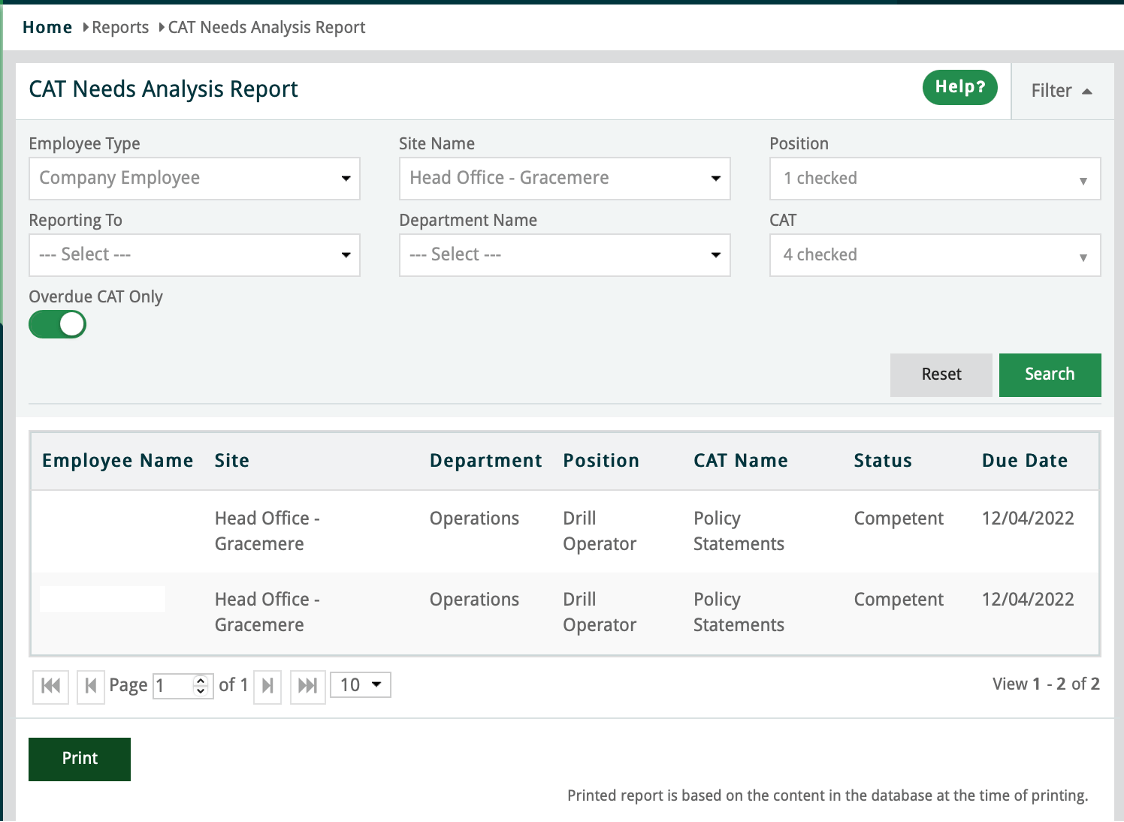Expand the Department Name dropdown

point(564,255)
